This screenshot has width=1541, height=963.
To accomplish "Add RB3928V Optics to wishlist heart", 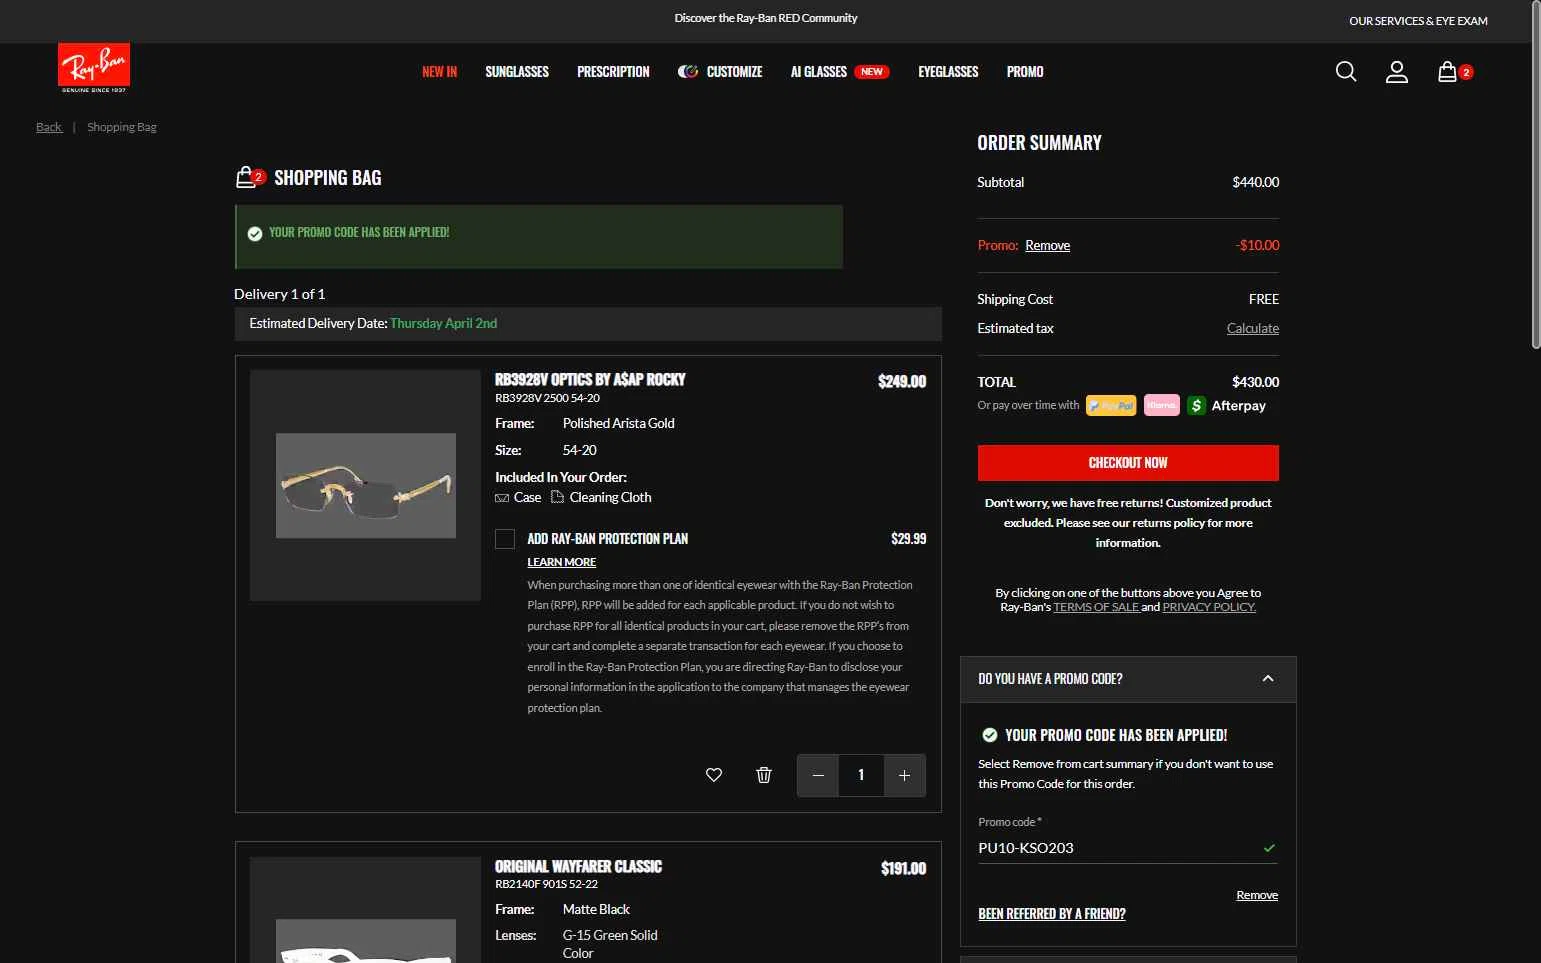I will [x=714, y=775].
